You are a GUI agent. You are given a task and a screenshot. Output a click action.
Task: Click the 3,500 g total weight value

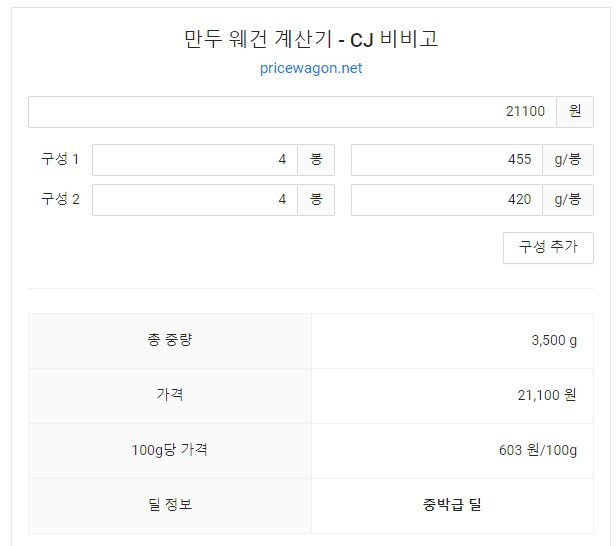click(x=554, y=340)
